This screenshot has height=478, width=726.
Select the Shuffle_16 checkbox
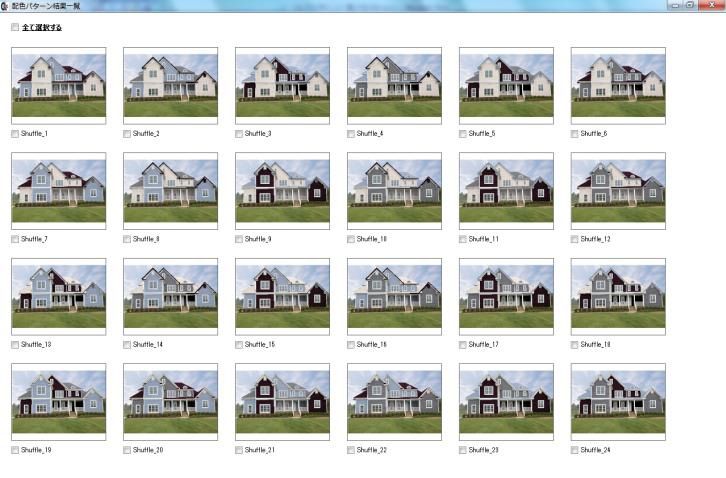[x=351, y=345]
